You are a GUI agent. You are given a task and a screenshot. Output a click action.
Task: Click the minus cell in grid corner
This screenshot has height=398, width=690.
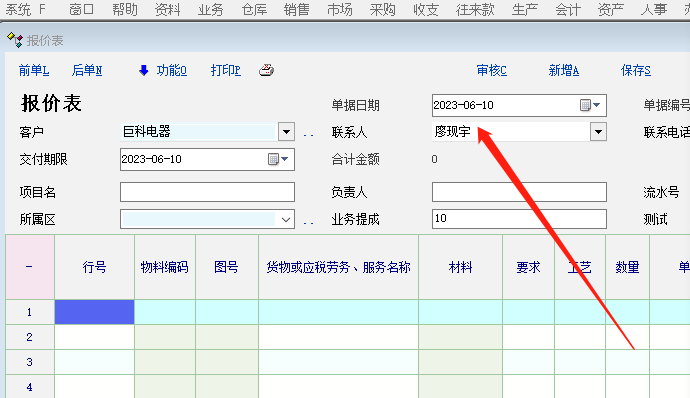29,267
